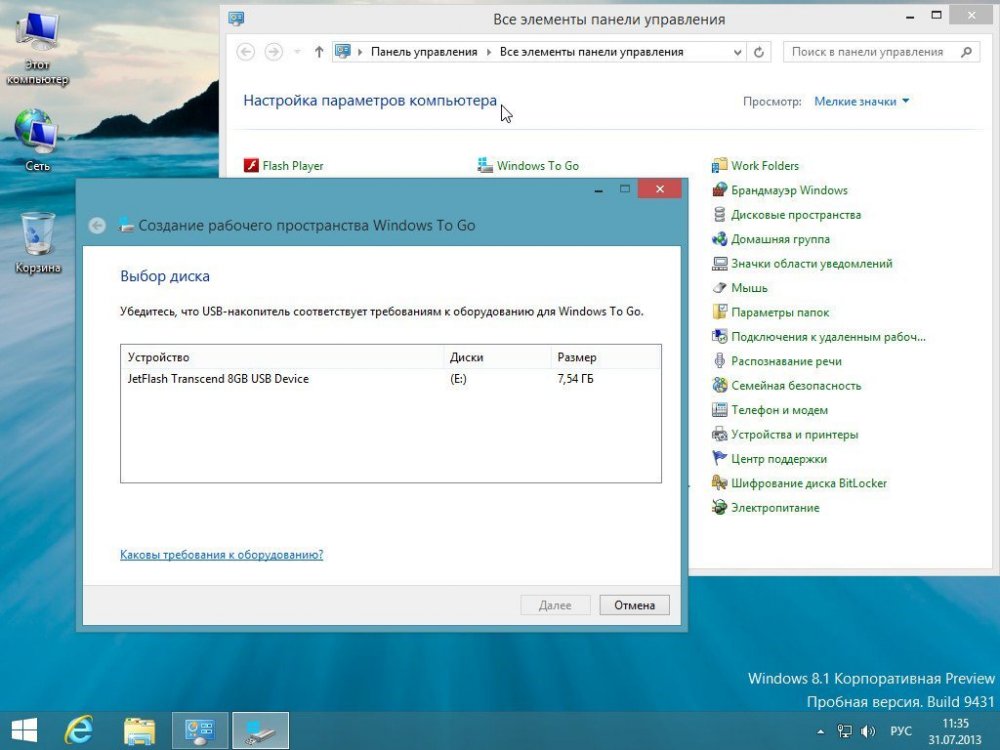Click the Сеть desktop icon
Screen dimensions: 1000x750
point(37,131)
